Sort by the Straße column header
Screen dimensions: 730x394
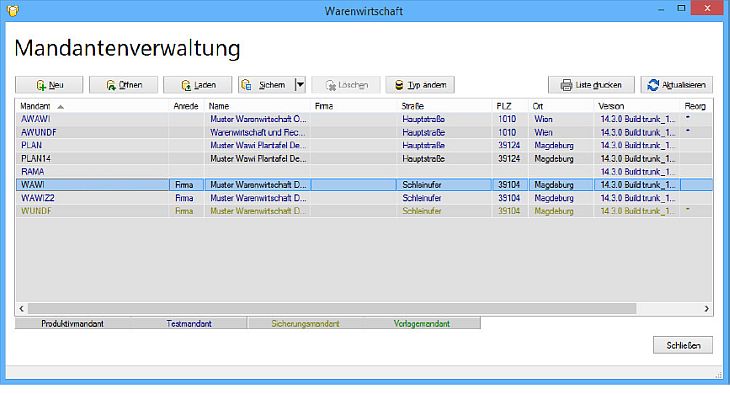pyautogui.click(x=412, y=106)
